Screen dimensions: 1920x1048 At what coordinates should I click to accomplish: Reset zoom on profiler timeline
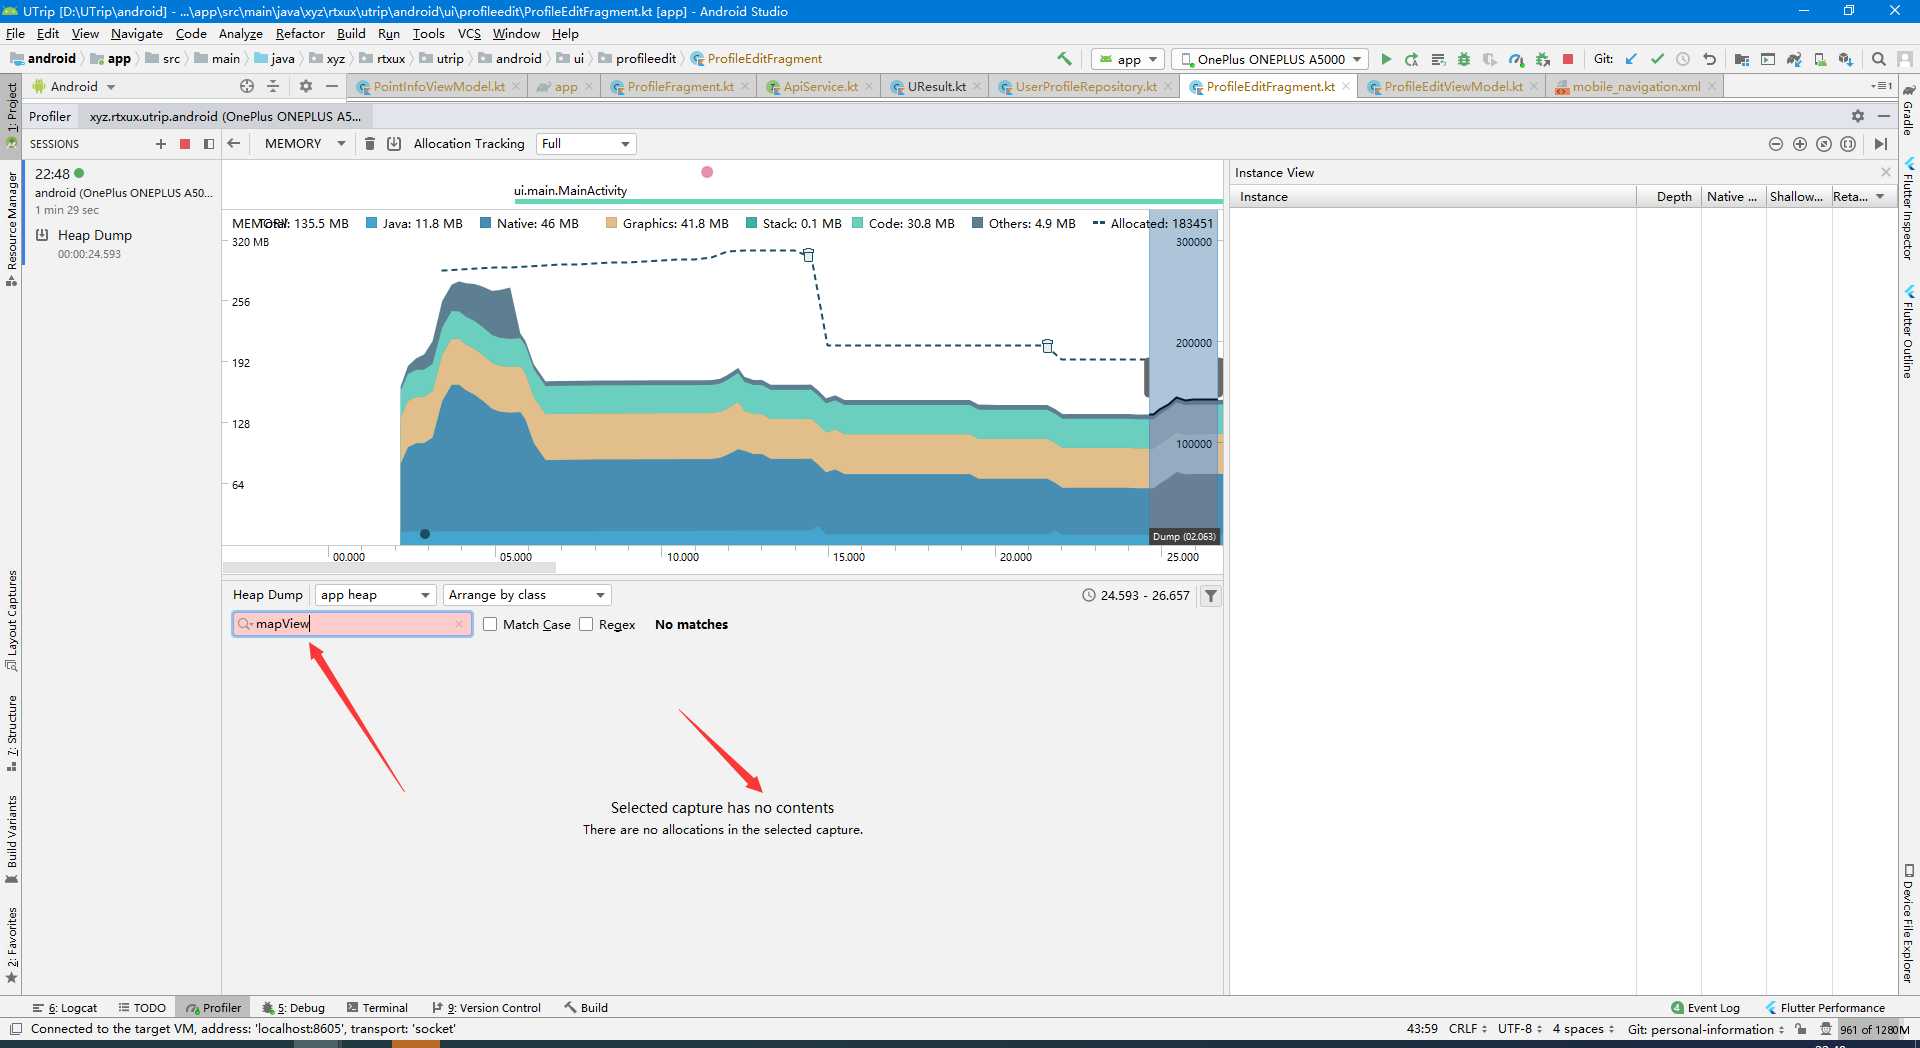coord(1824,144)
